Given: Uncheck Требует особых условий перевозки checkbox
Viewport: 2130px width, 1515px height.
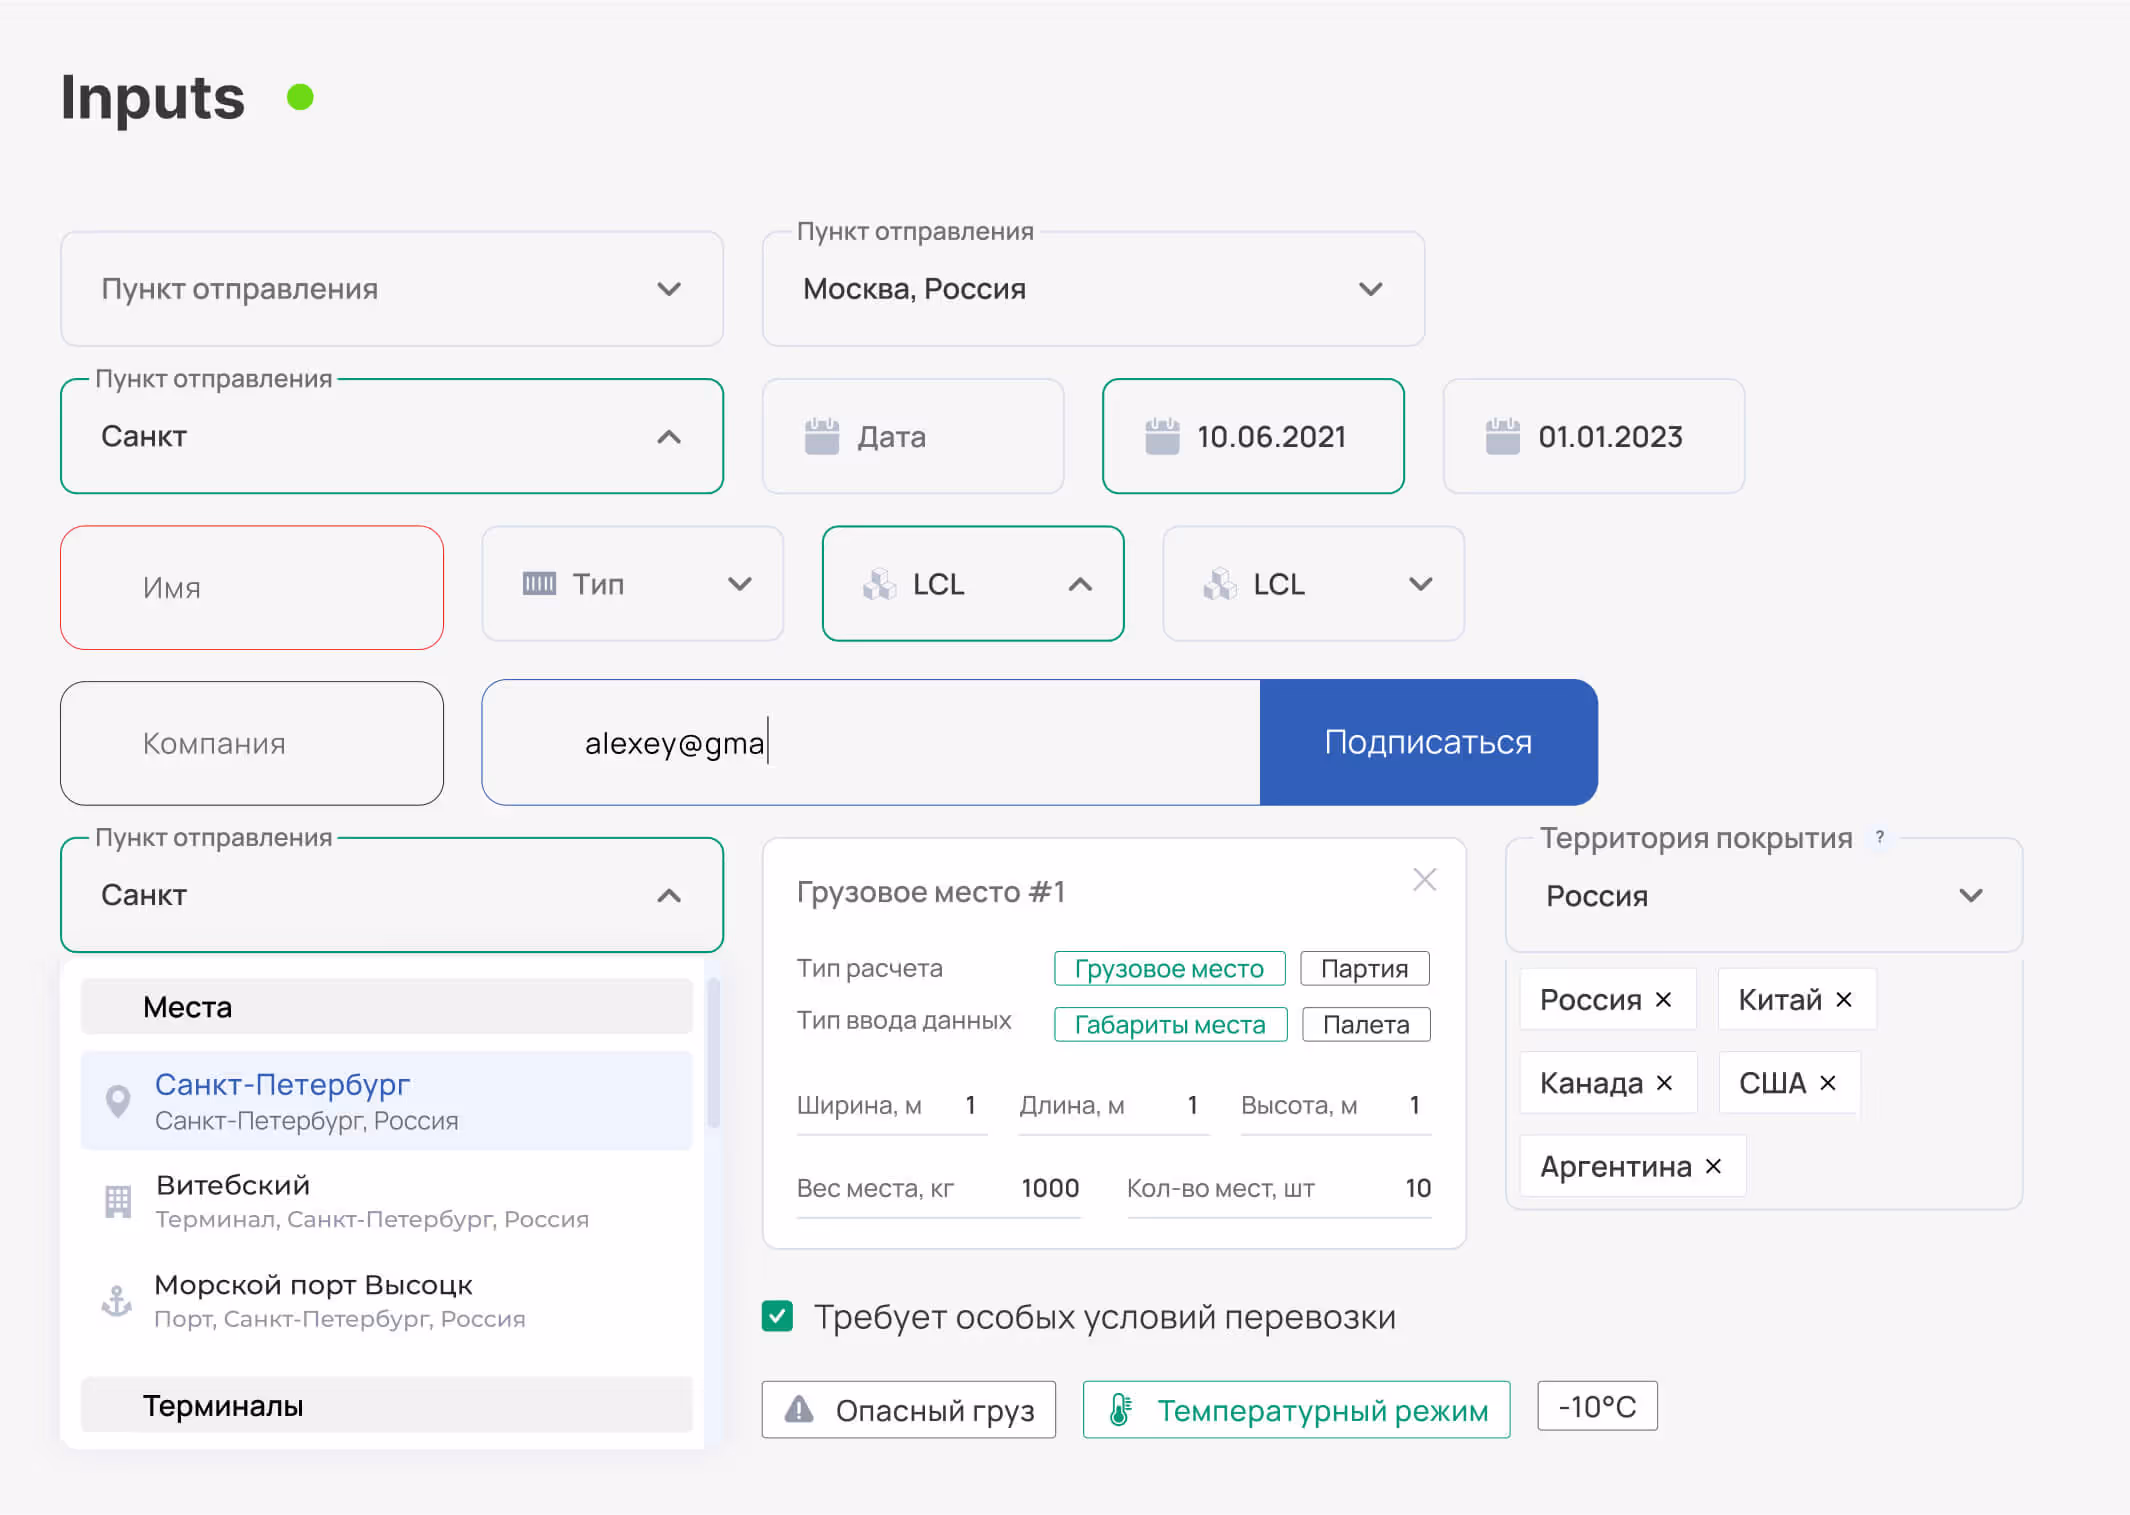Looking at the screenshot, I should tap(778, 1316).
